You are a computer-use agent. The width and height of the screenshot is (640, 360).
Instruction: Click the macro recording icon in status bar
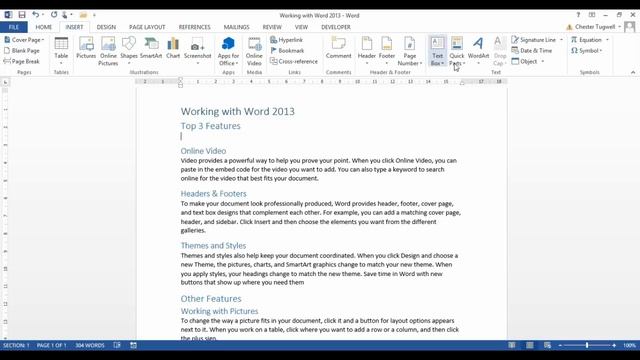[x=133, y=345]
